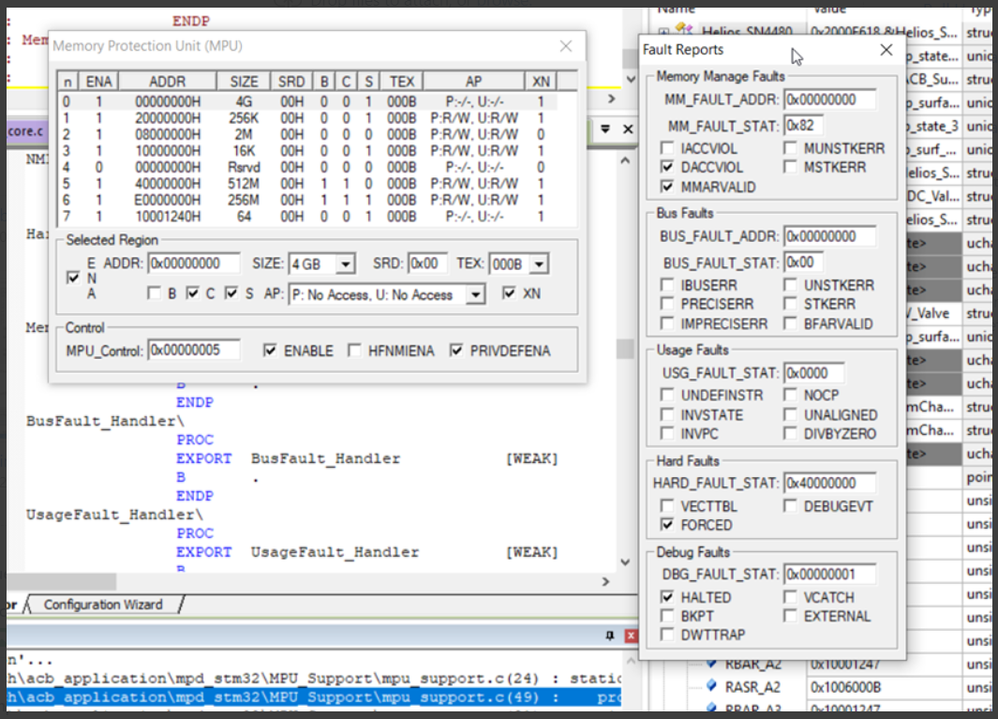Click the HARD_FAULT_STAT field
998x719 pixels.
(x=829, y=483)
